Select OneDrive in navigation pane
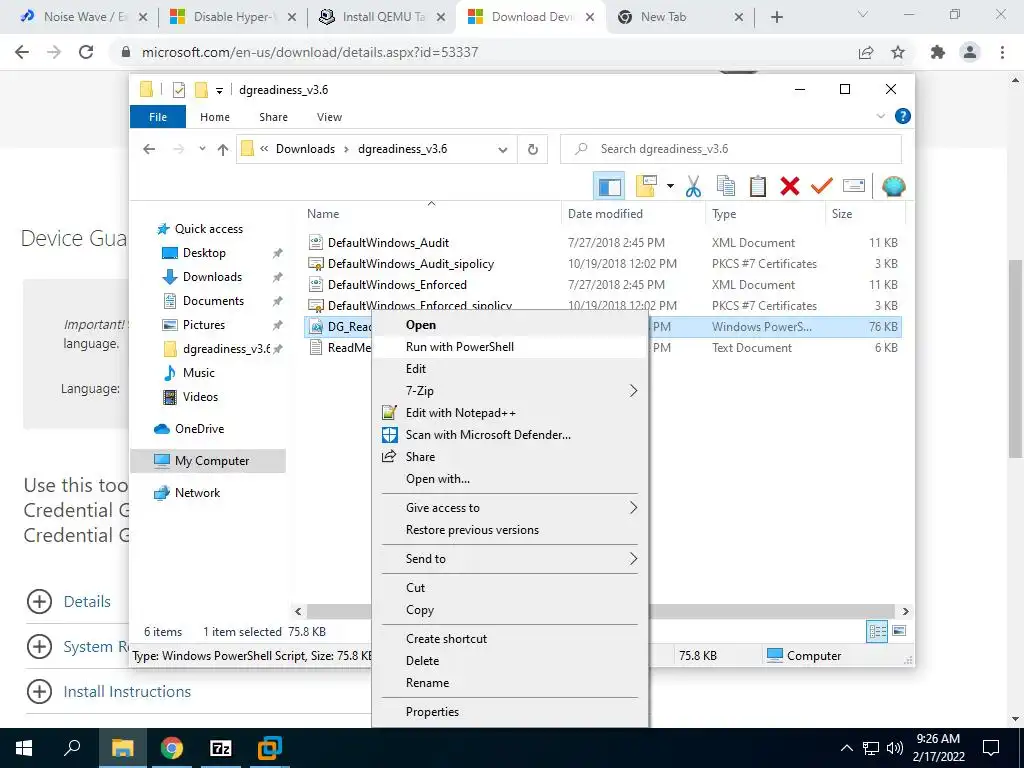Screen dimensions: 1024x768 199,429
